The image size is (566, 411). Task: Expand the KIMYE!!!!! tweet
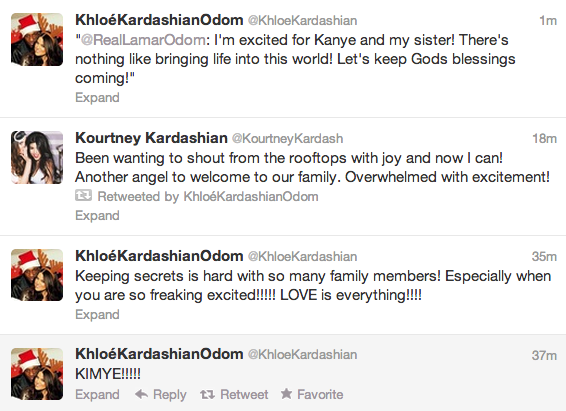[x=97, y=394]
